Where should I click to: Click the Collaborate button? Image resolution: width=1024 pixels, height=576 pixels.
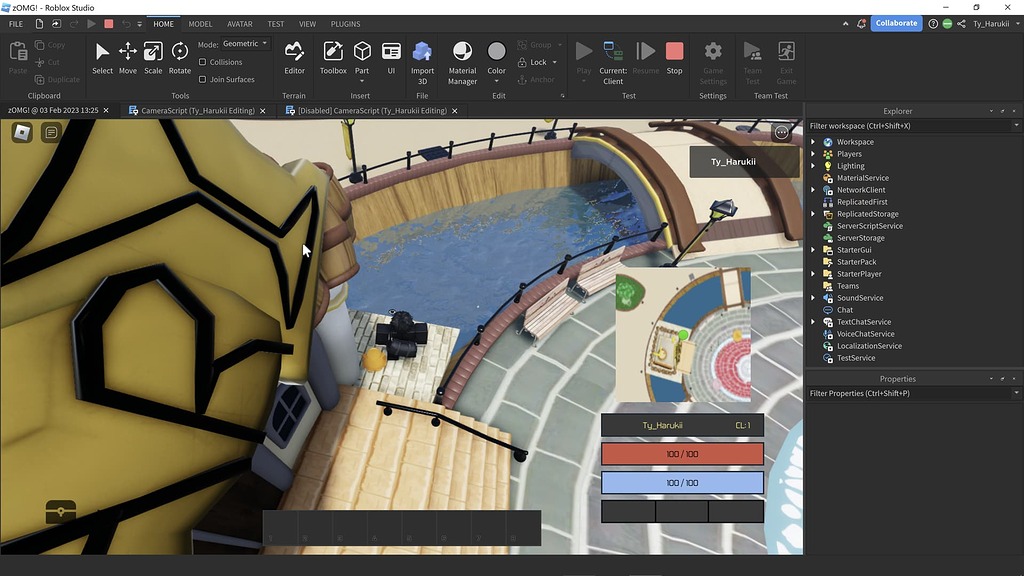click(x=896, y=23)
